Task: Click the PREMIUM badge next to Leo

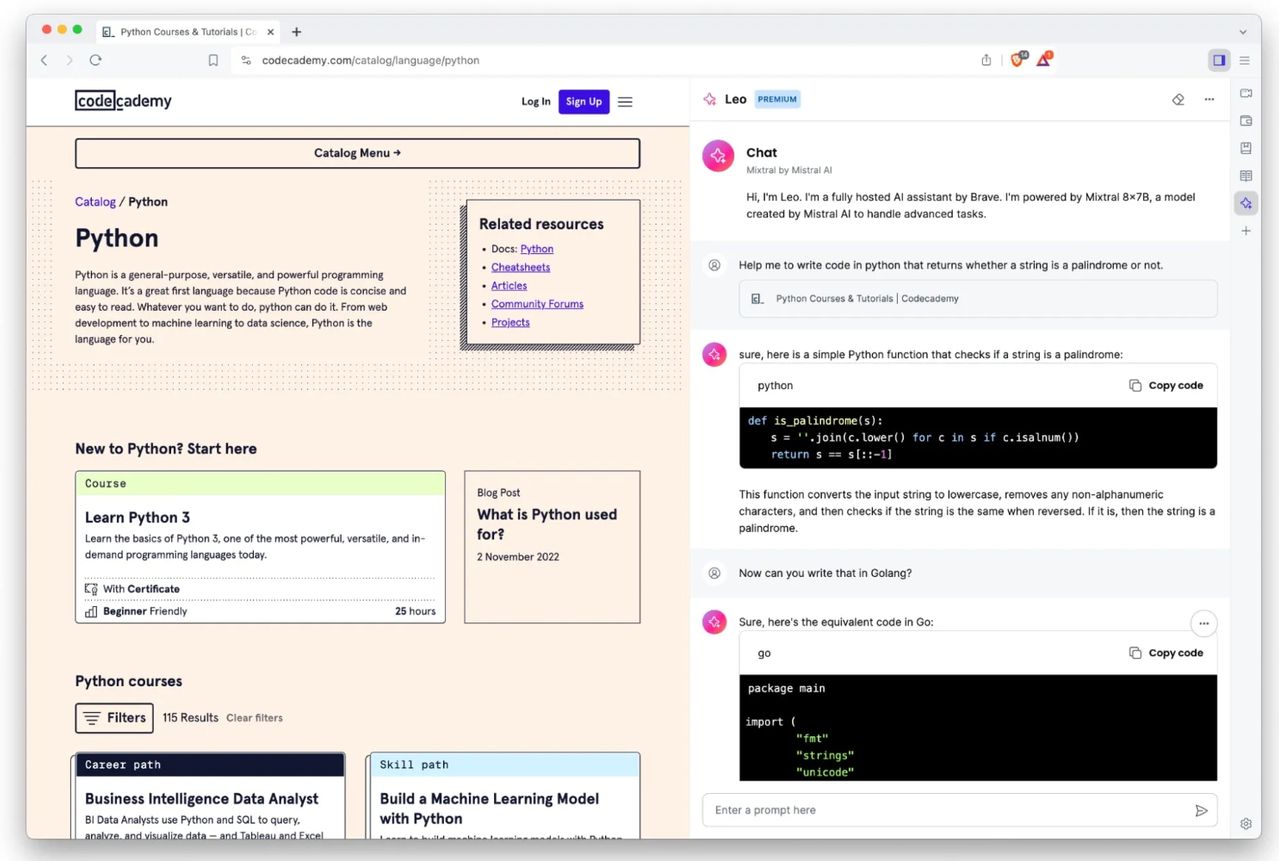Action: click(777, 99)
